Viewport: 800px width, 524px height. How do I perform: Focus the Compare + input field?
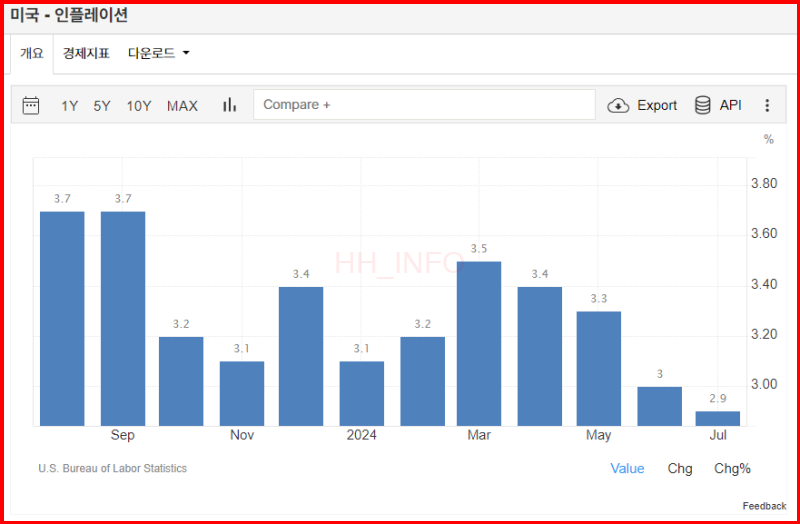pyautogui.click(x=424, y=105)
